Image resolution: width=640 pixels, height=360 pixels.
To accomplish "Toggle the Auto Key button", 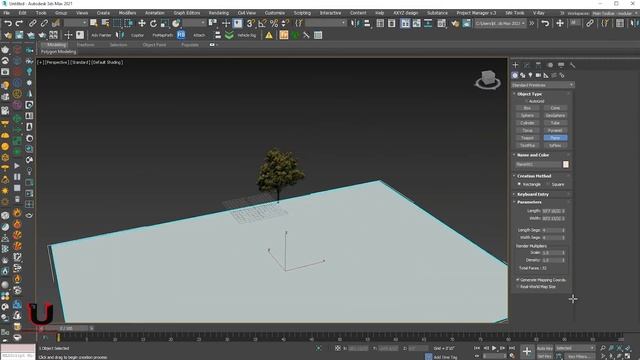I will click(x=544, y=348).
